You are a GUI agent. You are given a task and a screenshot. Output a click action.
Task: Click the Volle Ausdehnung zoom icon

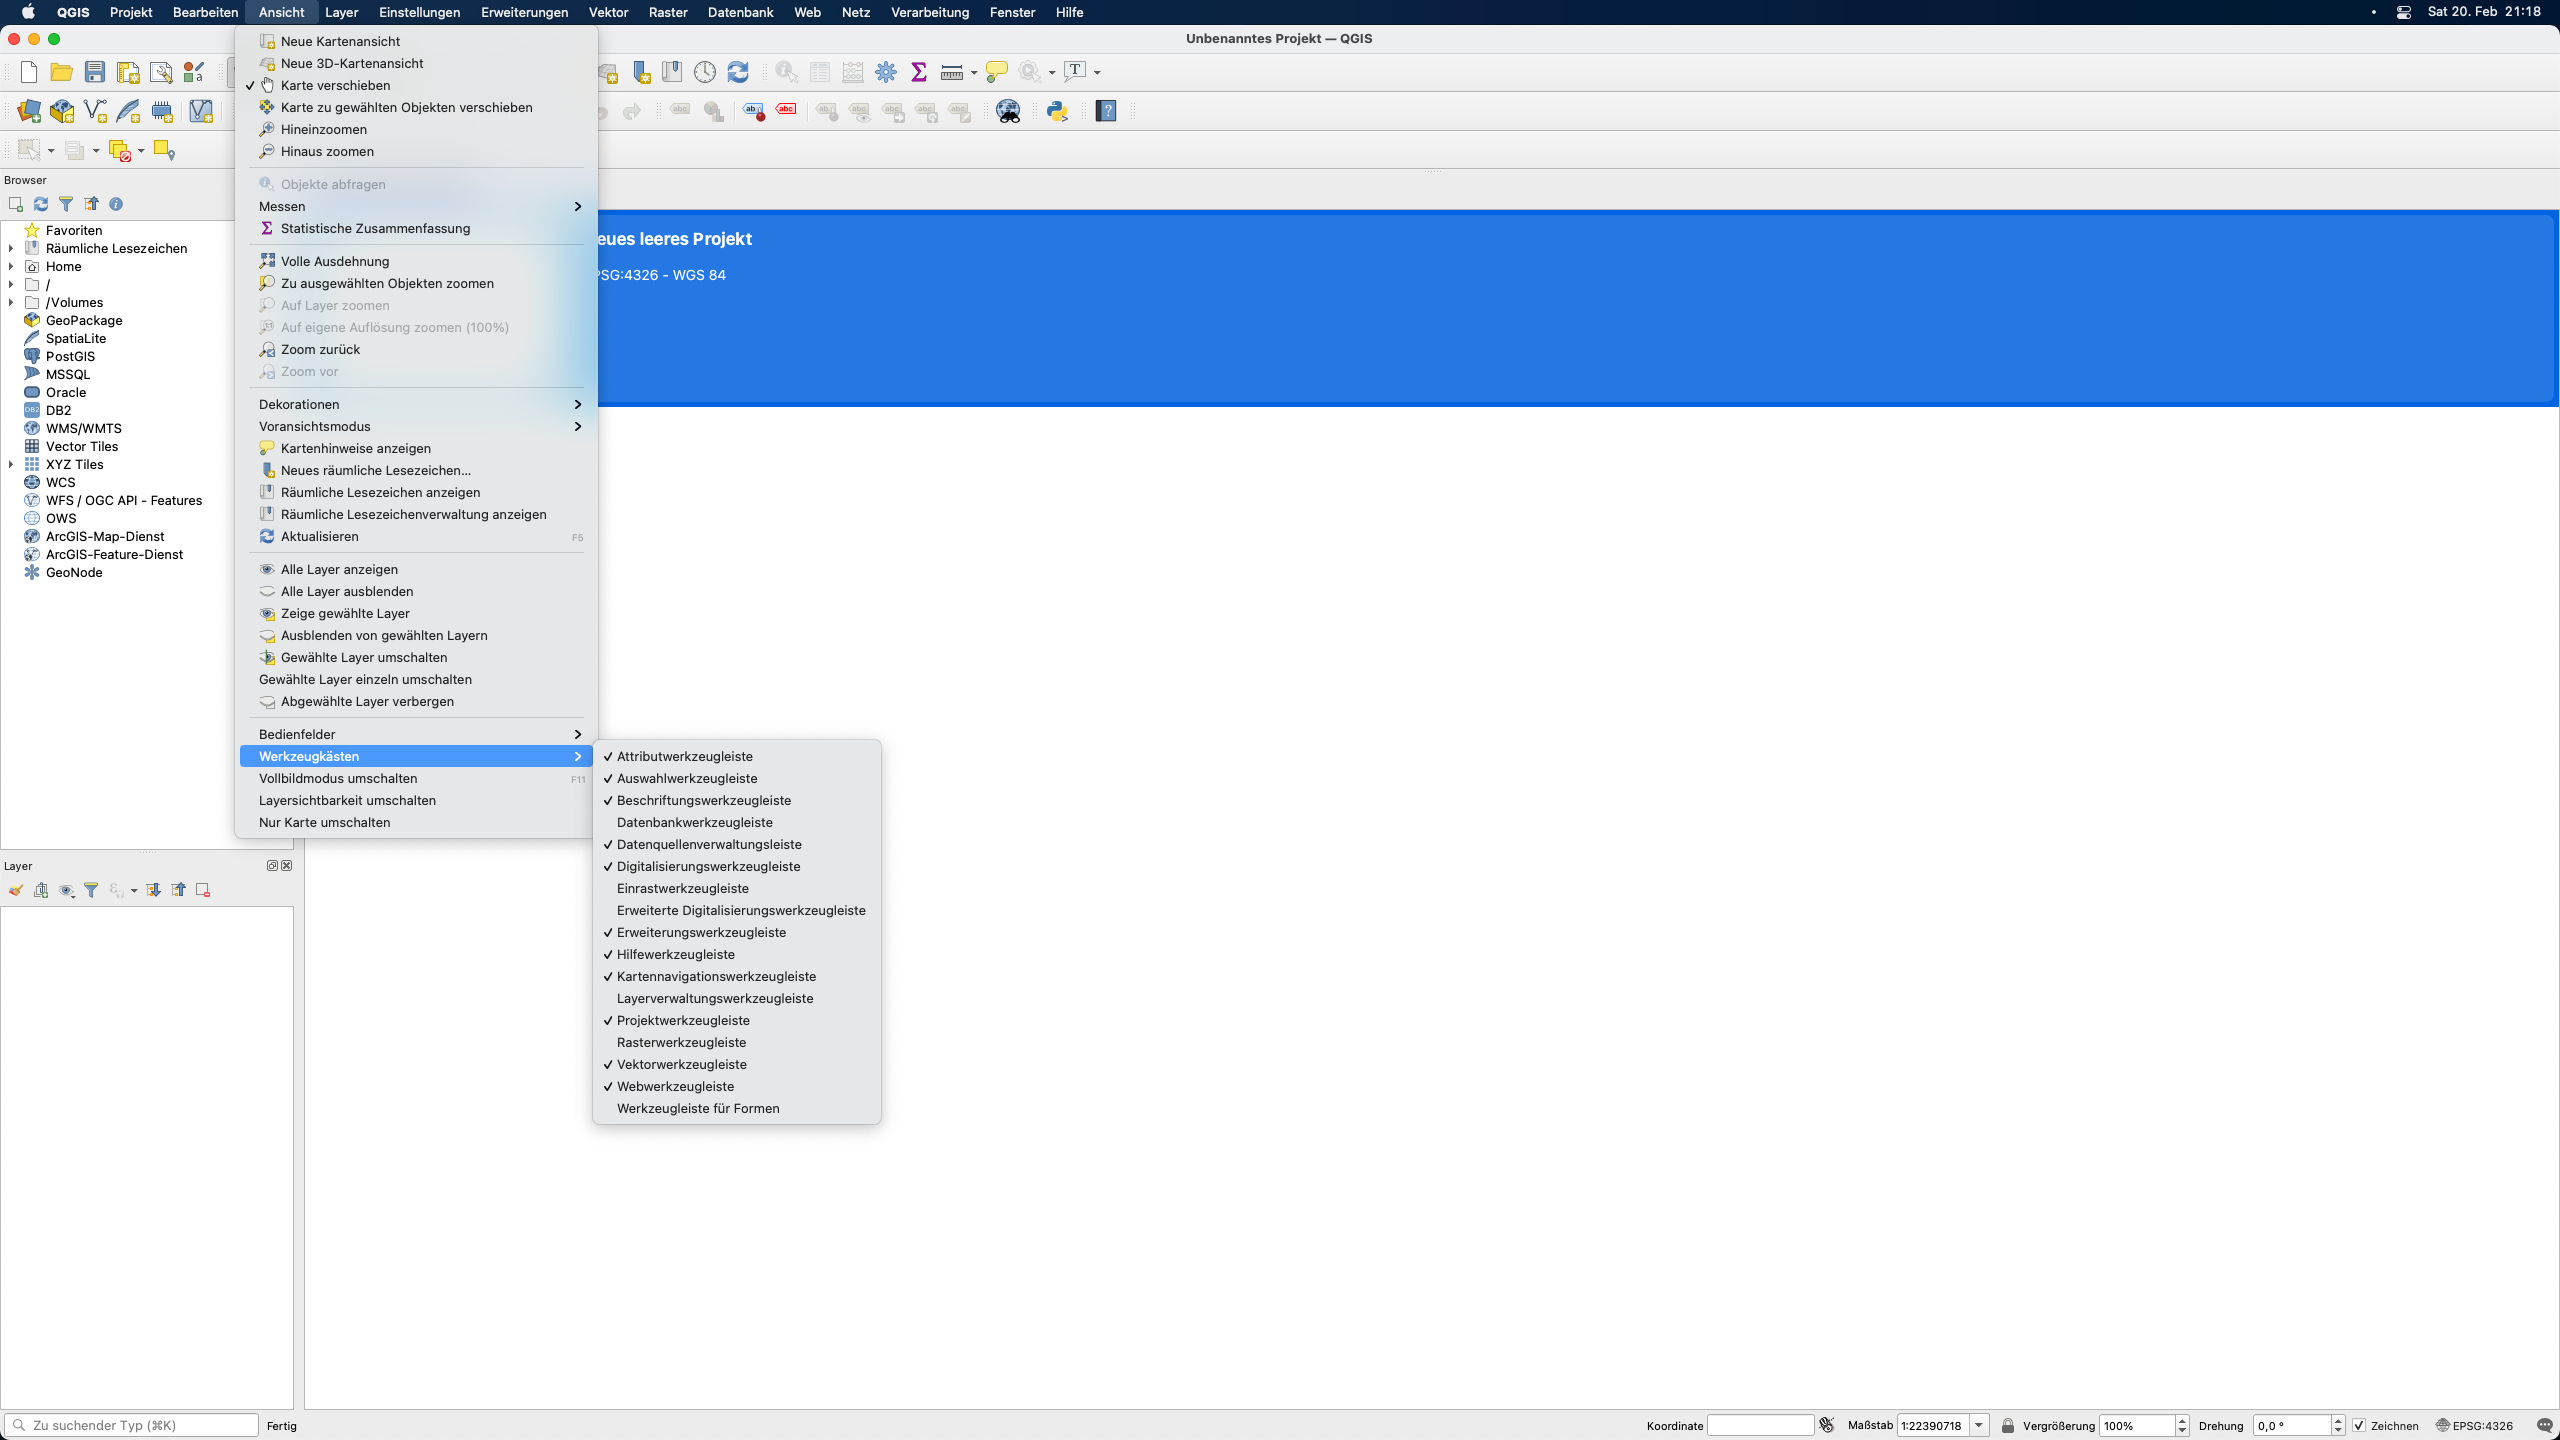[265, 260]
